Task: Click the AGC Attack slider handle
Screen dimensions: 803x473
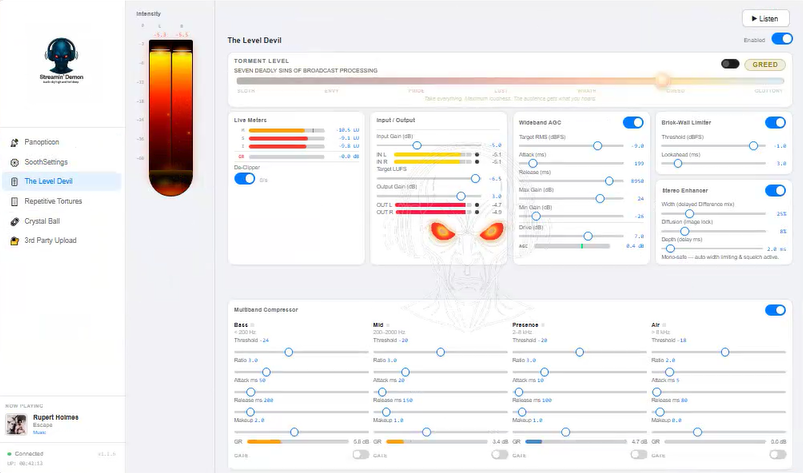Action: [x=533, y=163]
